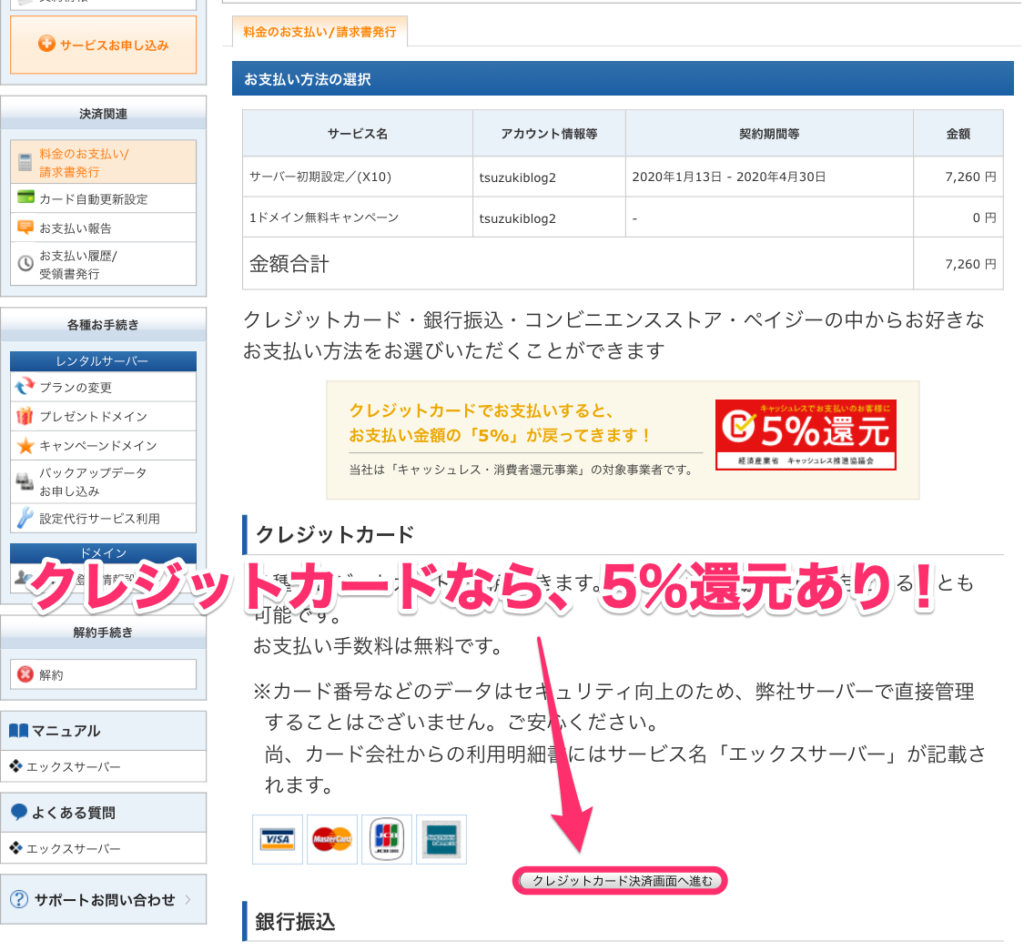Click the サービス名 column header
Screen dimensions: 1024x951
coord(357,133)
